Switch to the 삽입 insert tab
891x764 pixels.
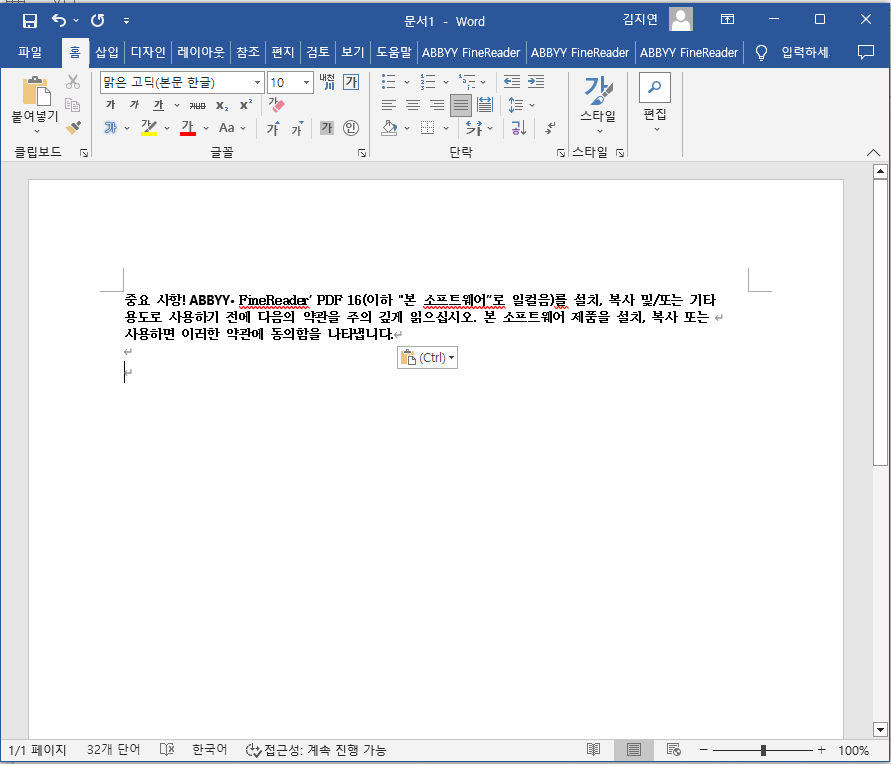[107, 52]
